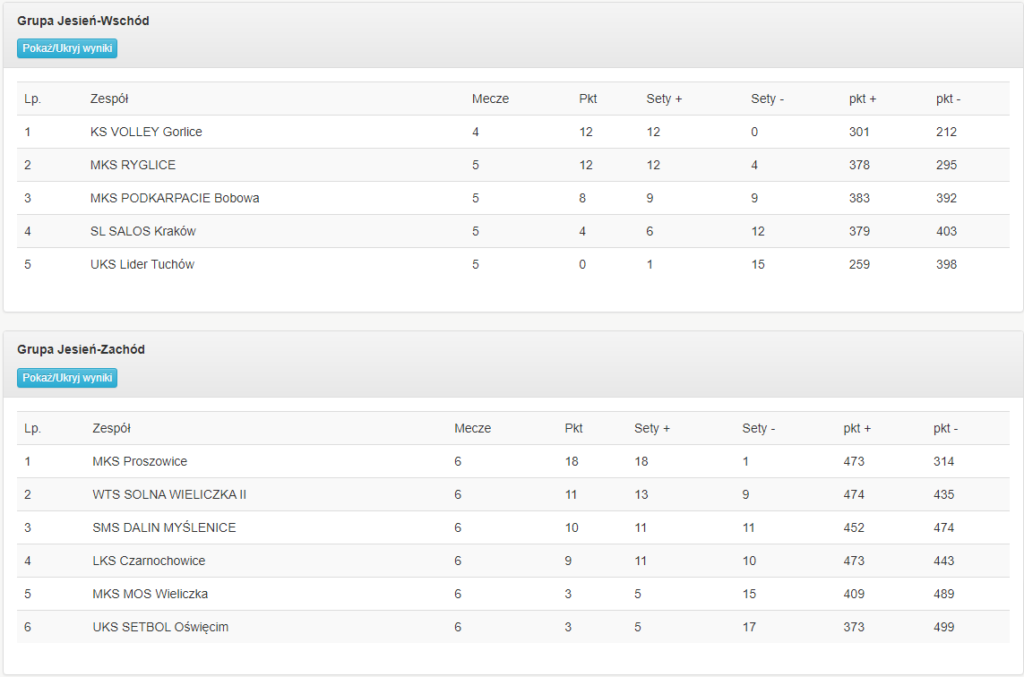
Task: Click the pkt - header in Wschód table
Action: 948,99
